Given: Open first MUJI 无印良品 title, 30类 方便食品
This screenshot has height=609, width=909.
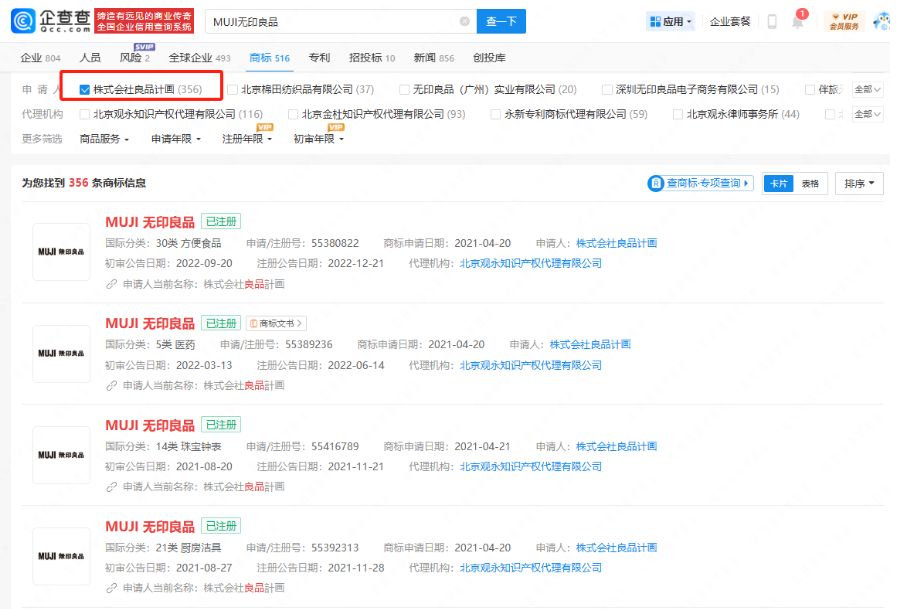Looking at the screenshot, I should (x=150, y=222).
